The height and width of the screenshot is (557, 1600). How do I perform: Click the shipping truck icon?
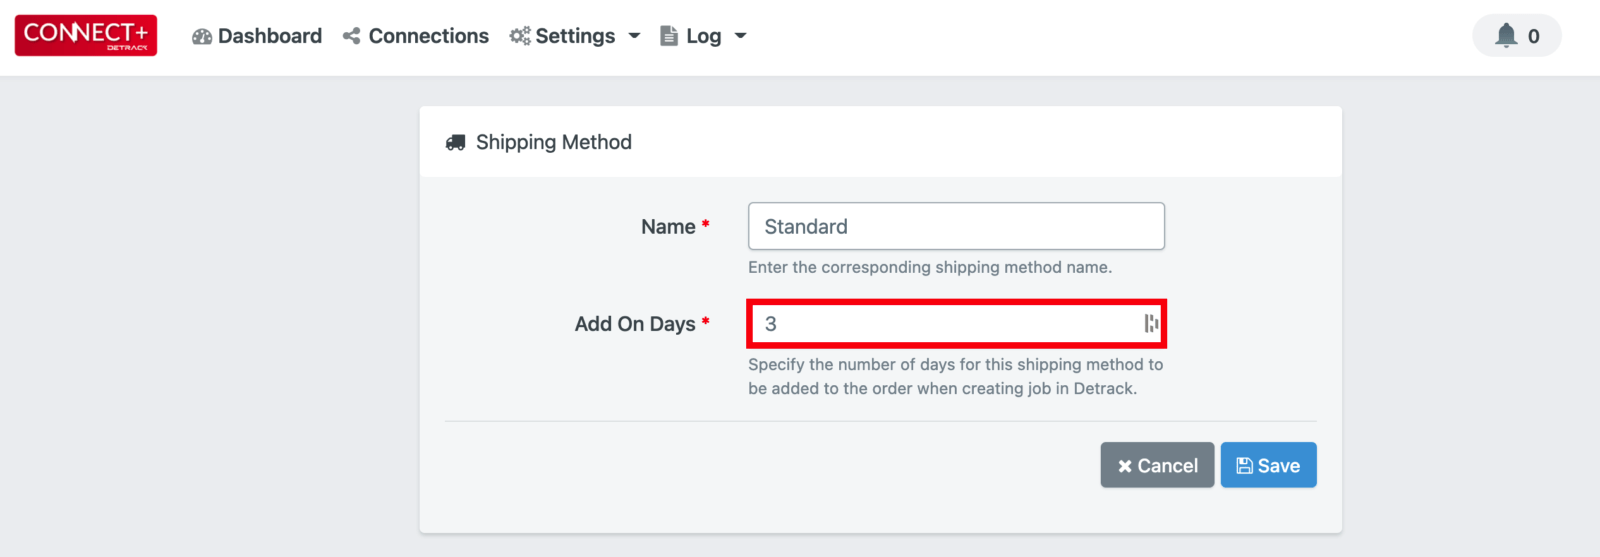coord(455,143)
